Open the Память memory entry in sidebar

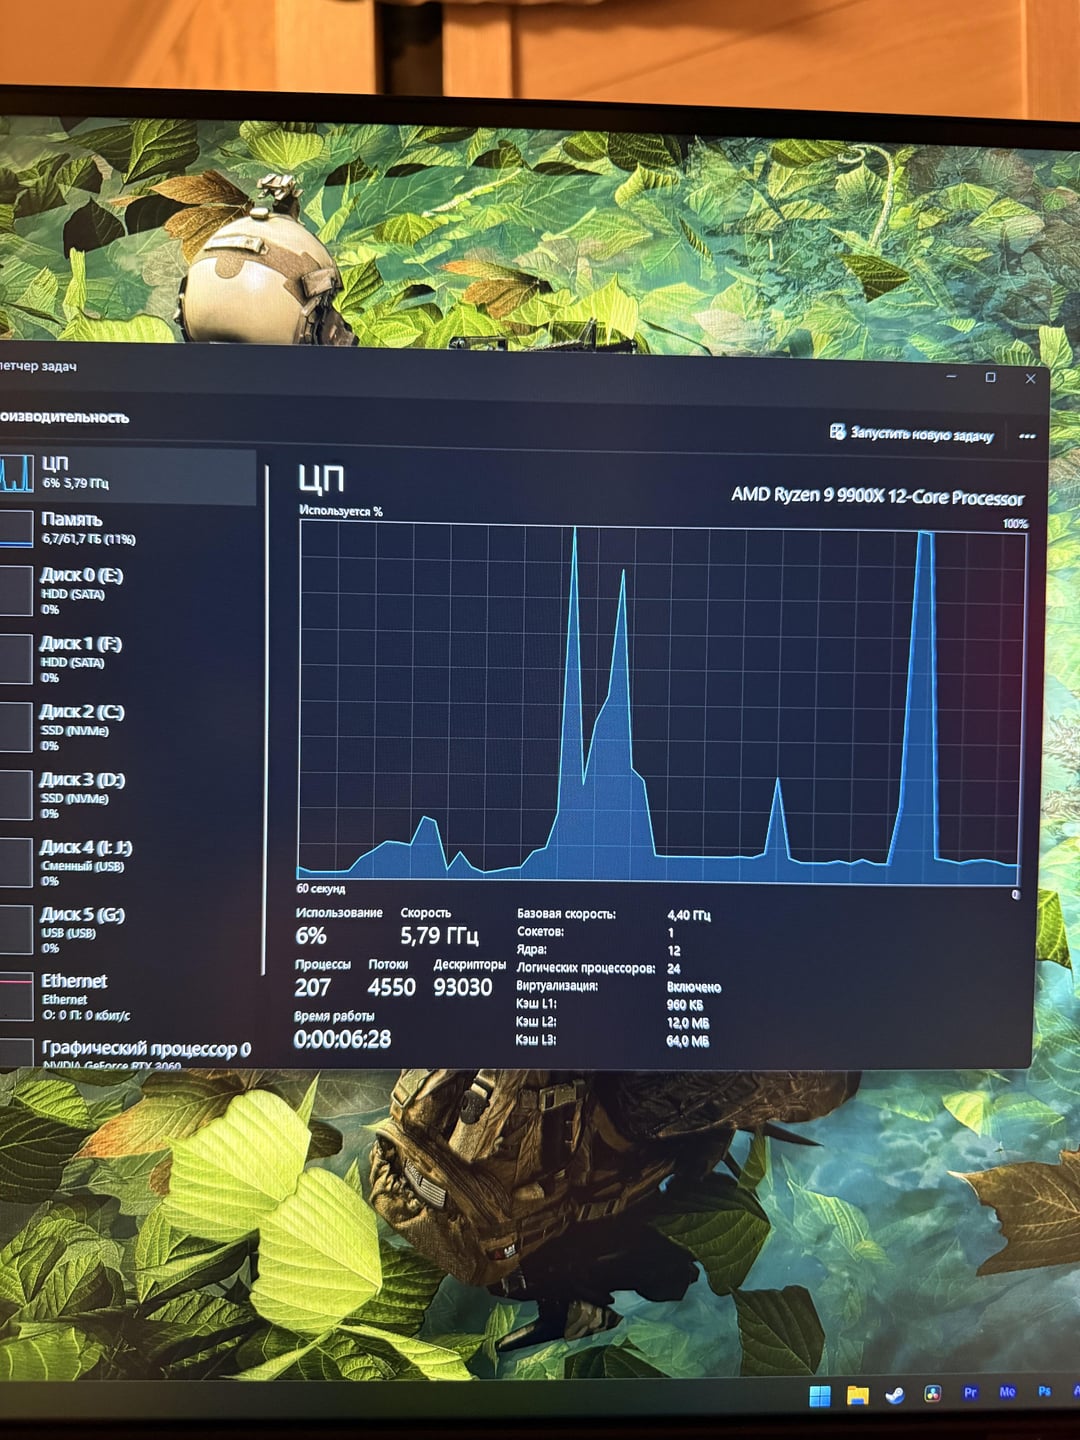pos(128,528)
